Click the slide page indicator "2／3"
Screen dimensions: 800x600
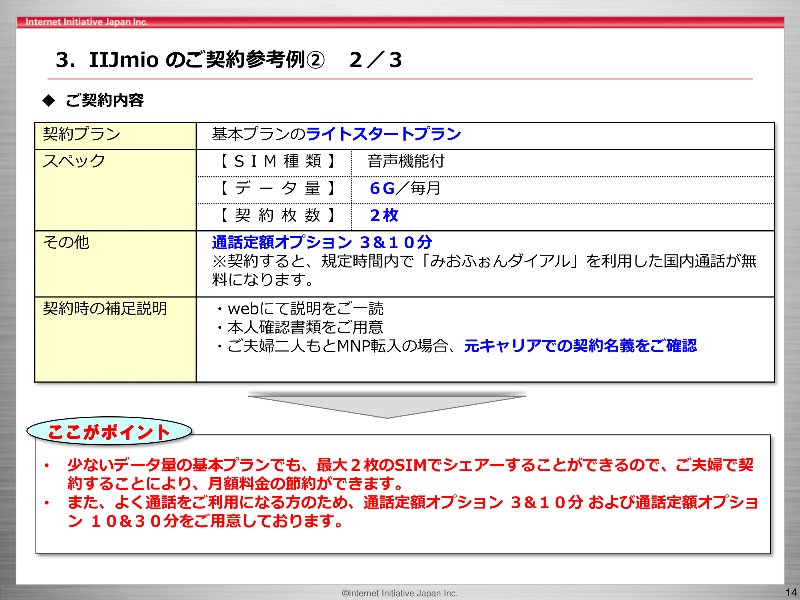click(376, 60)
